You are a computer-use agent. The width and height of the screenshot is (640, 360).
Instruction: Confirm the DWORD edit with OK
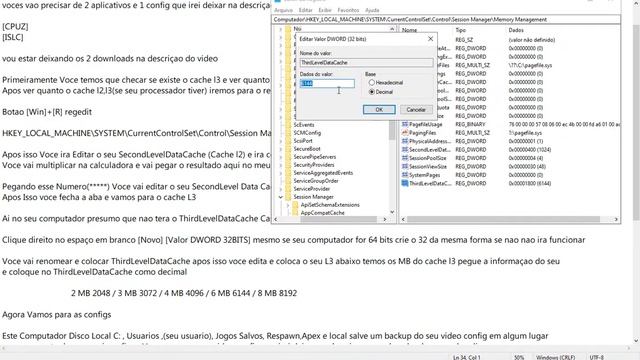coord(379,110)
